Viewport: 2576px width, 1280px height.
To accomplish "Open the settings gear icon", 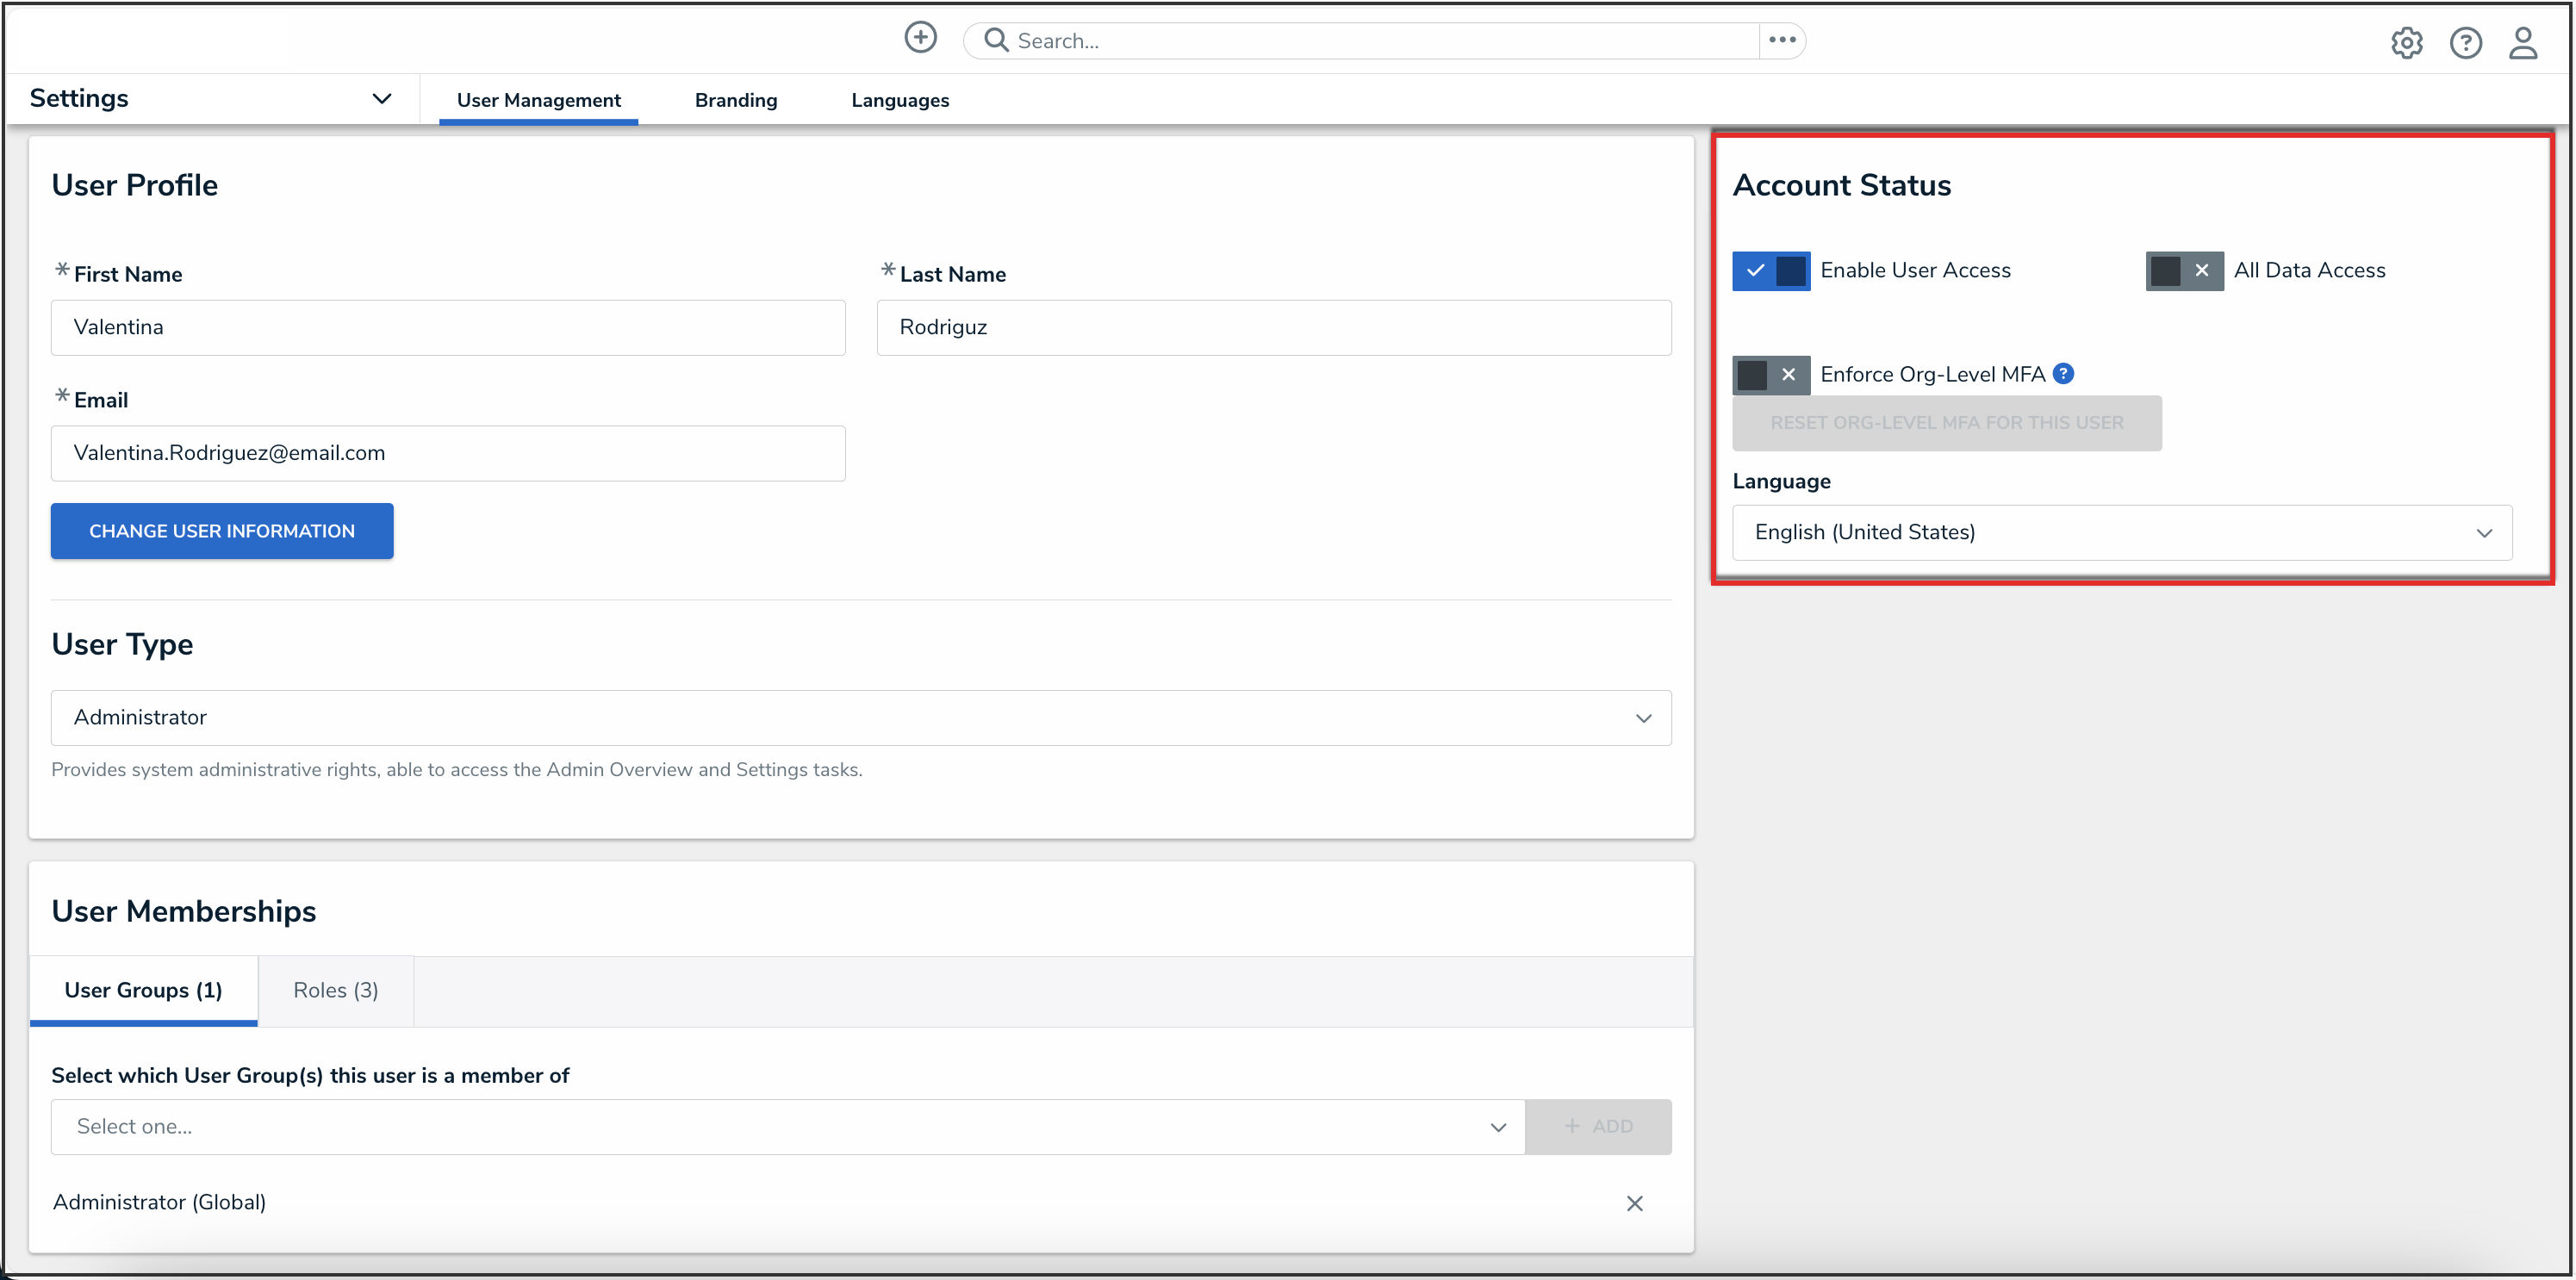I will [x=2406, y=43].
